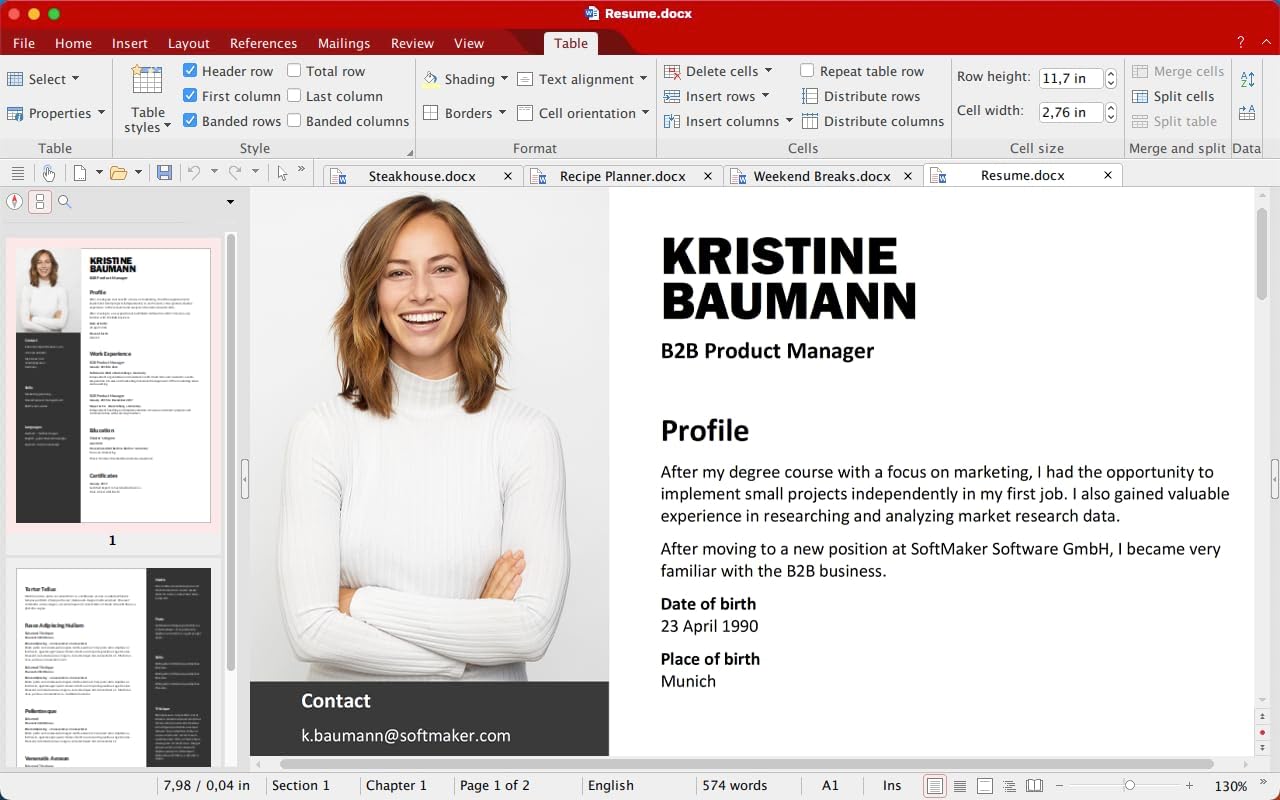Click the Save document toolbar icon
Screen dimensions: 1280x800
(164, 173)
